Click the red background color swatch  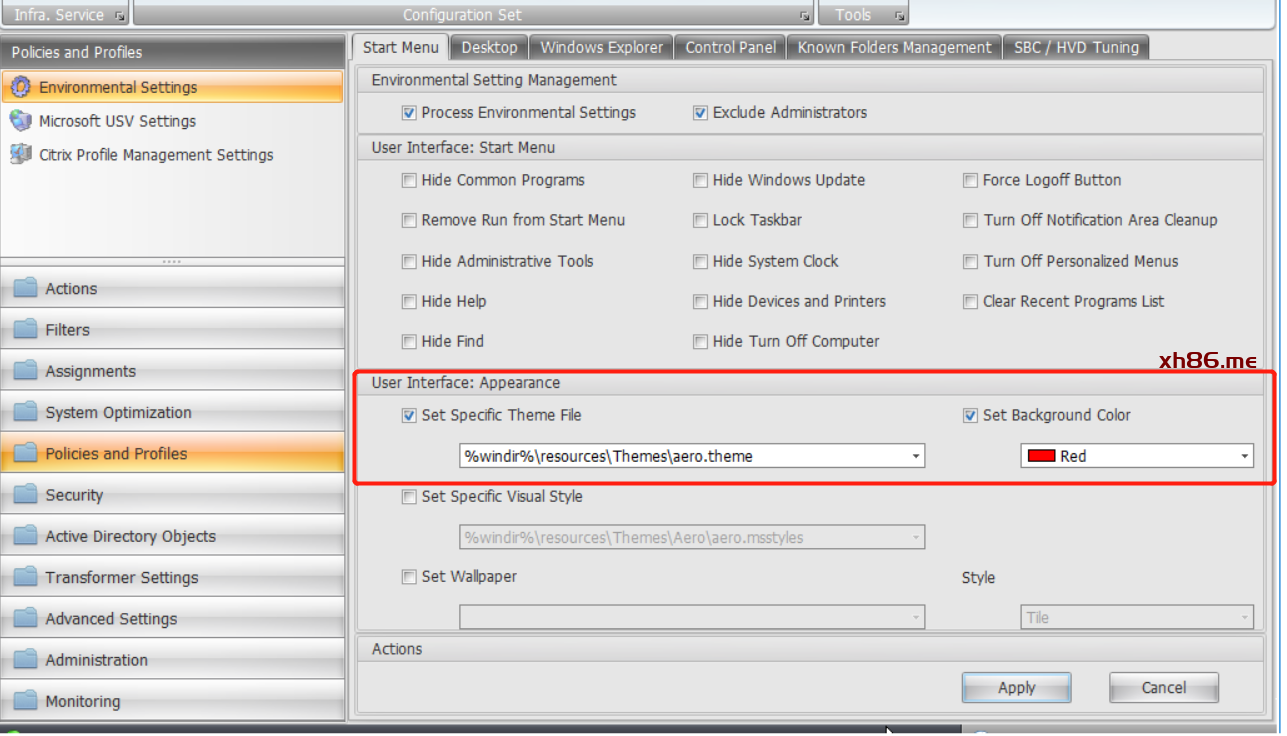[1042, 457]
